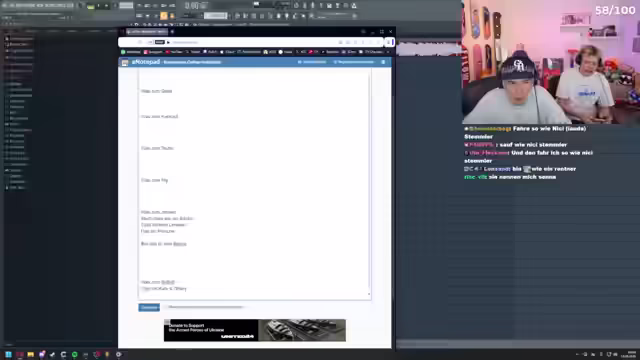Screen dimensions: 640x360
Task: Open File Explorer from the taskbar
Action: click(x=31, y=354)
